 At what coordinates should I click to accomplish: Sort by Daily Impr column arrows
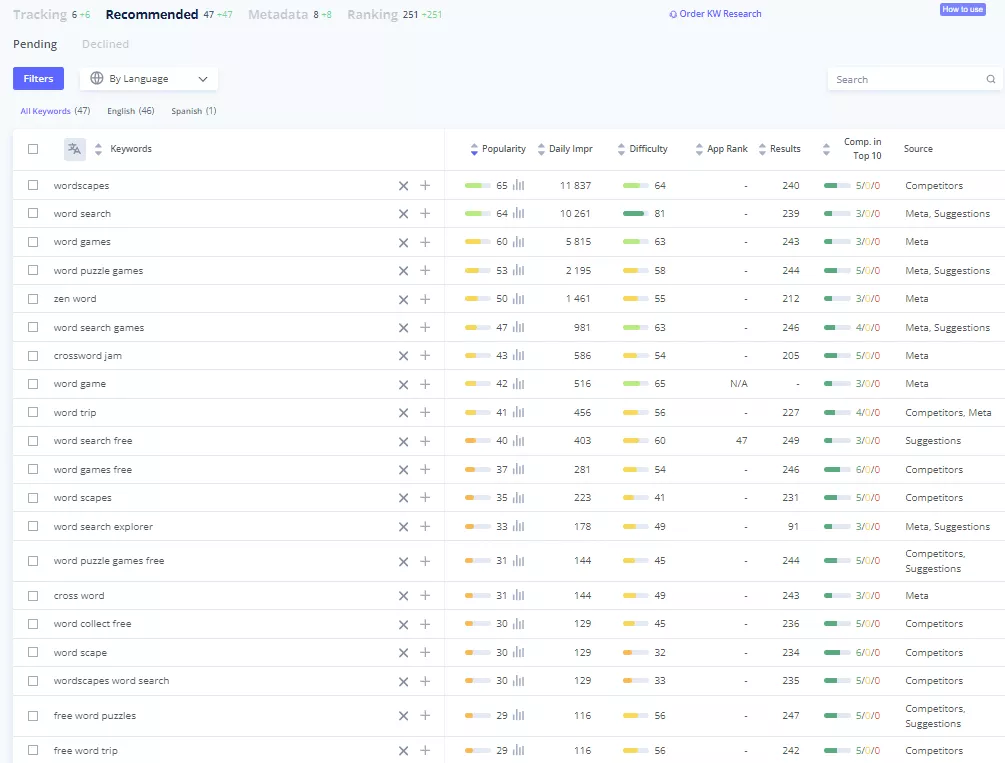541,149
